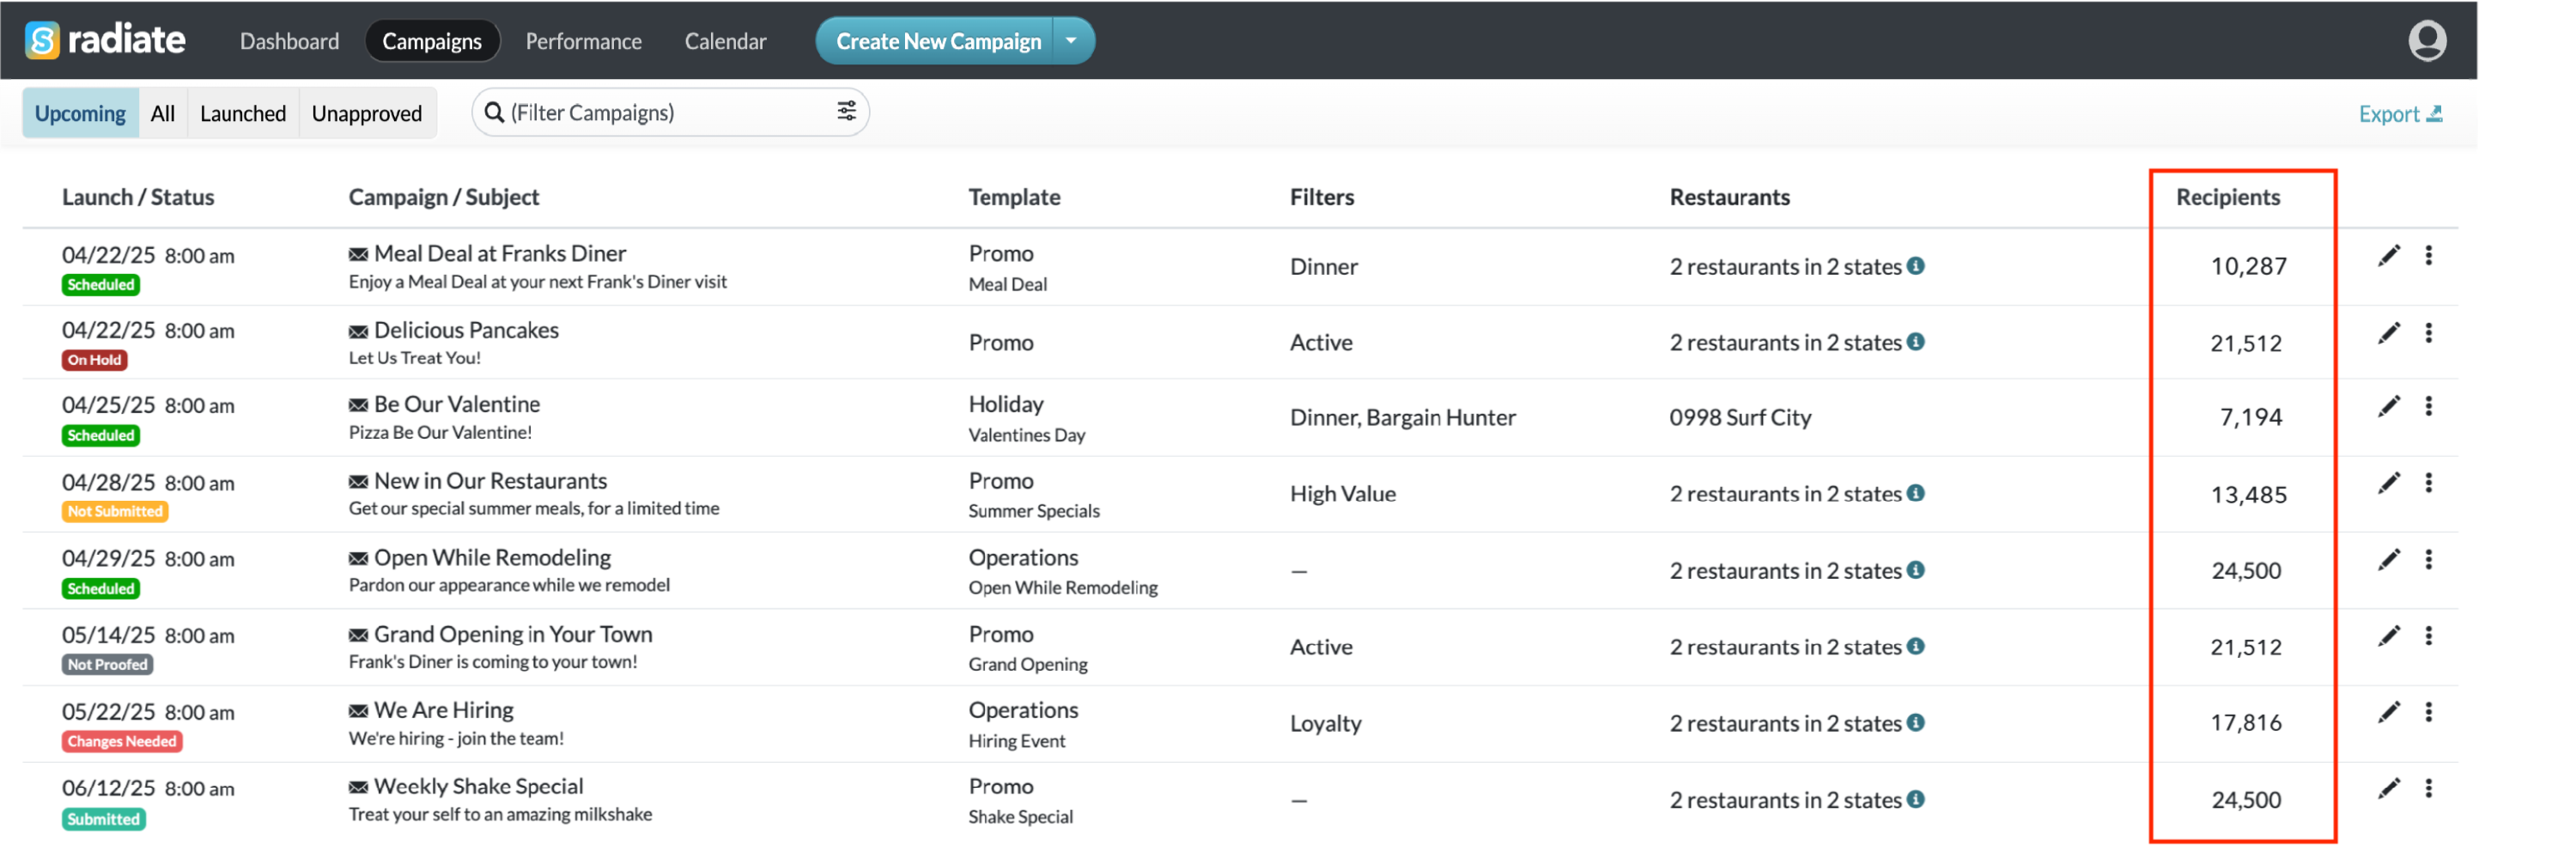Click the Submitted status badge
2576x859 pixels.
point(103,819)
